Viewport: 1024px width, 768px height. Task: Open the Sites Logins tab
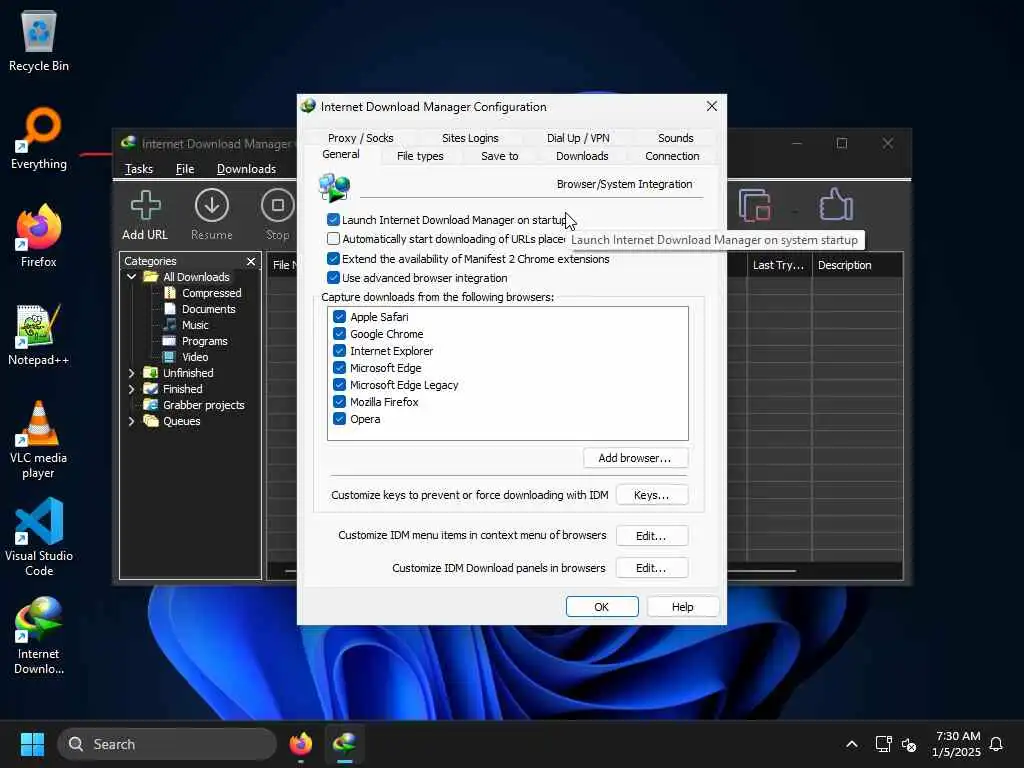point(470,138)
